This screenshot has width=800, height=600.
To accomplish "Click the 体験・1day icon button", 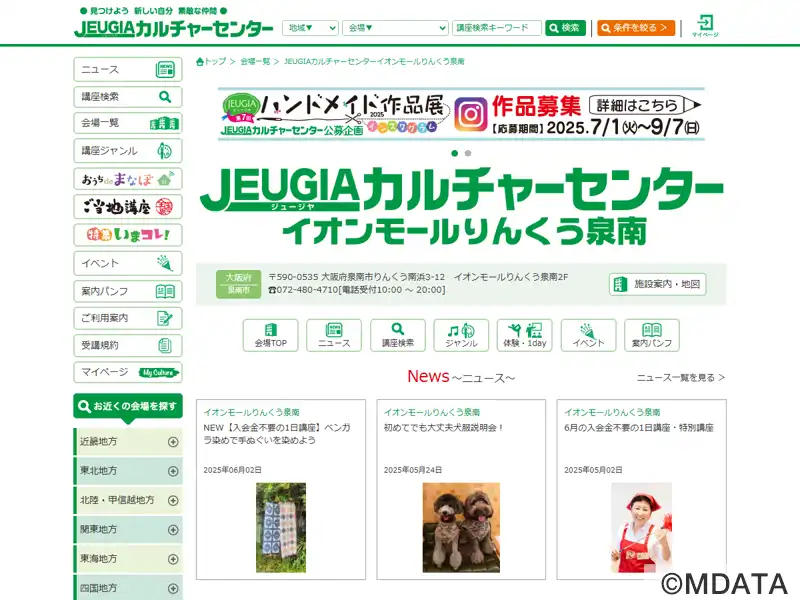I will coord(525,335).
